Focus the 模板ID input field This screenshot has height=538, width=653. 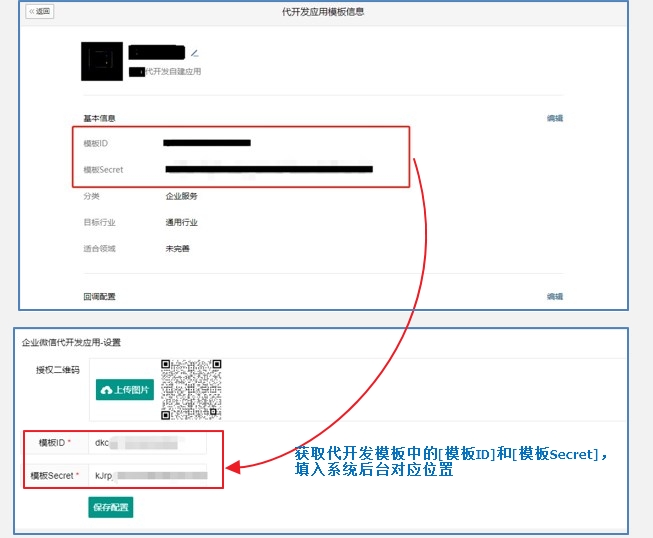coord(147,442)
